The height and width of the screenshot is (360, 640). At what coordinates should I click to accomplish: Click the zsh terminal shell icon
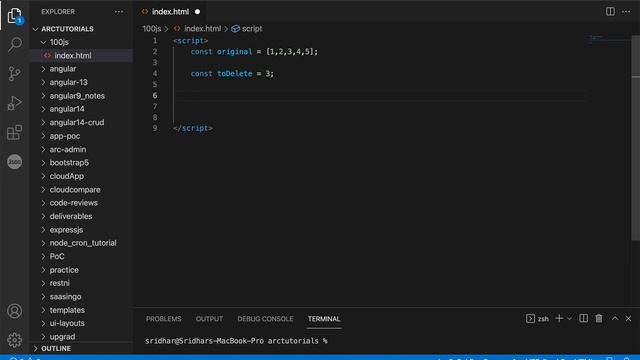point(530,318)
